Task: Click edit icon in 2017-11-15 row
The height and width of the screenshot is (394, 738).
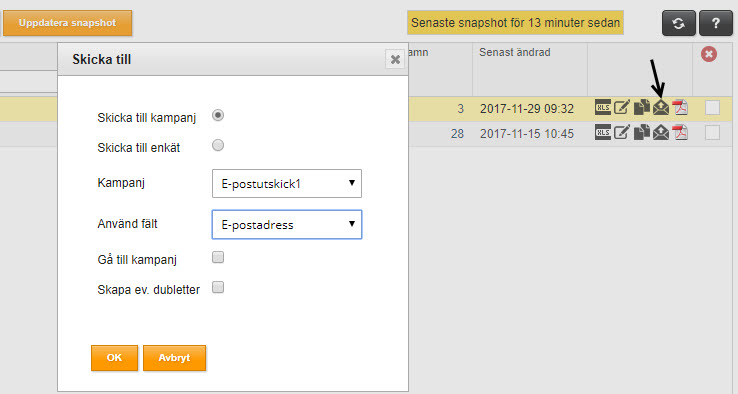Action: pos(622,133)
